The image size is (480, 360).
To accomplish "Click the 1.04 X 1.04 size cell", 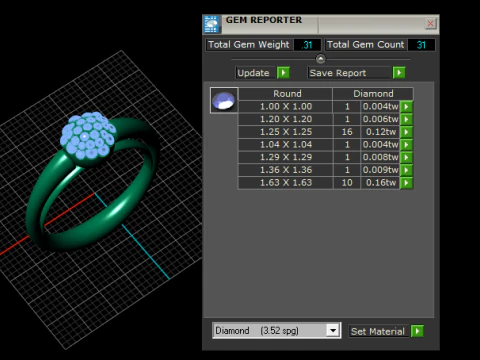I will [x=286, y=145].
